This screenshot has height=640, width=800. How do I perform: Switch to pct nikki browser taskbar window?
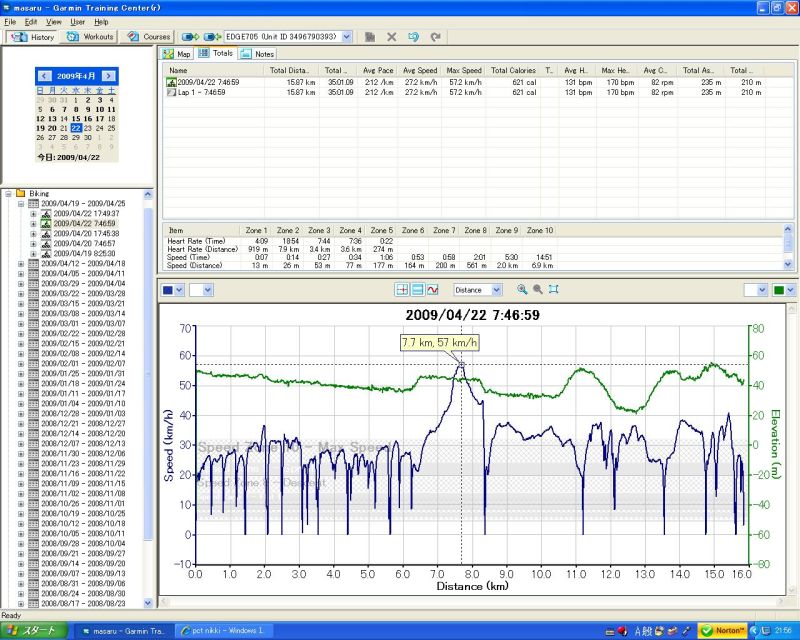click(x=223, y=631)
